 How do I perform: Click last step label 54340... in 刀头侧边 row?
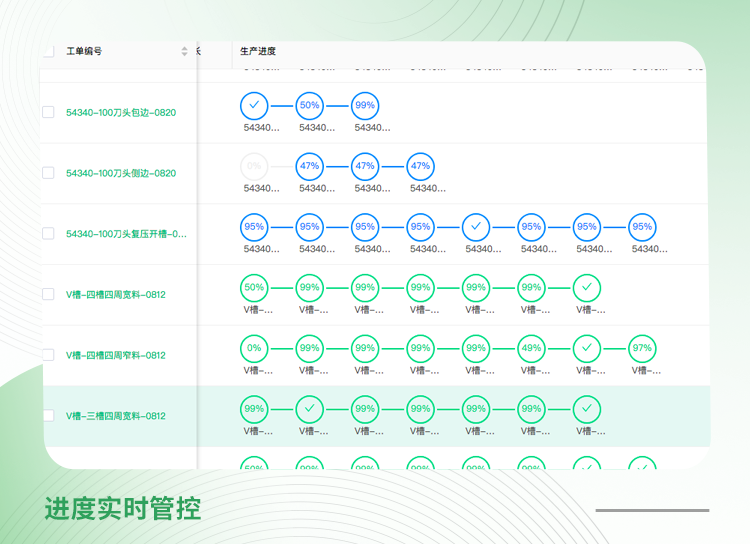click(428, 189)
